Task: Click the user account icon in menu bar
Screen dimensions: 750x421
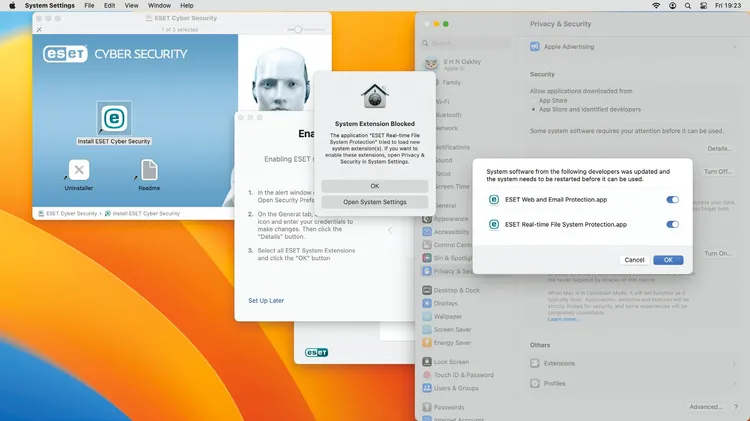Action: click(673, 6)
